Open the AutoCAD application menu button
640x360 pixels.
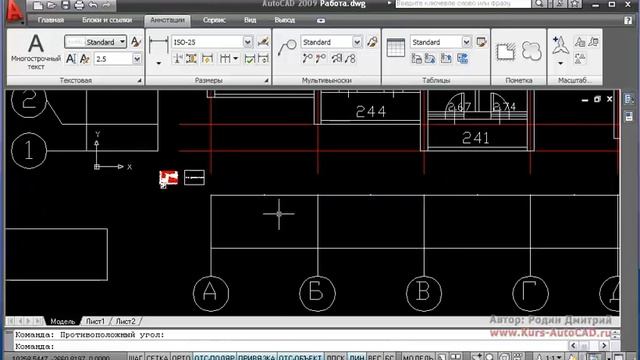(x=14, y=11)
